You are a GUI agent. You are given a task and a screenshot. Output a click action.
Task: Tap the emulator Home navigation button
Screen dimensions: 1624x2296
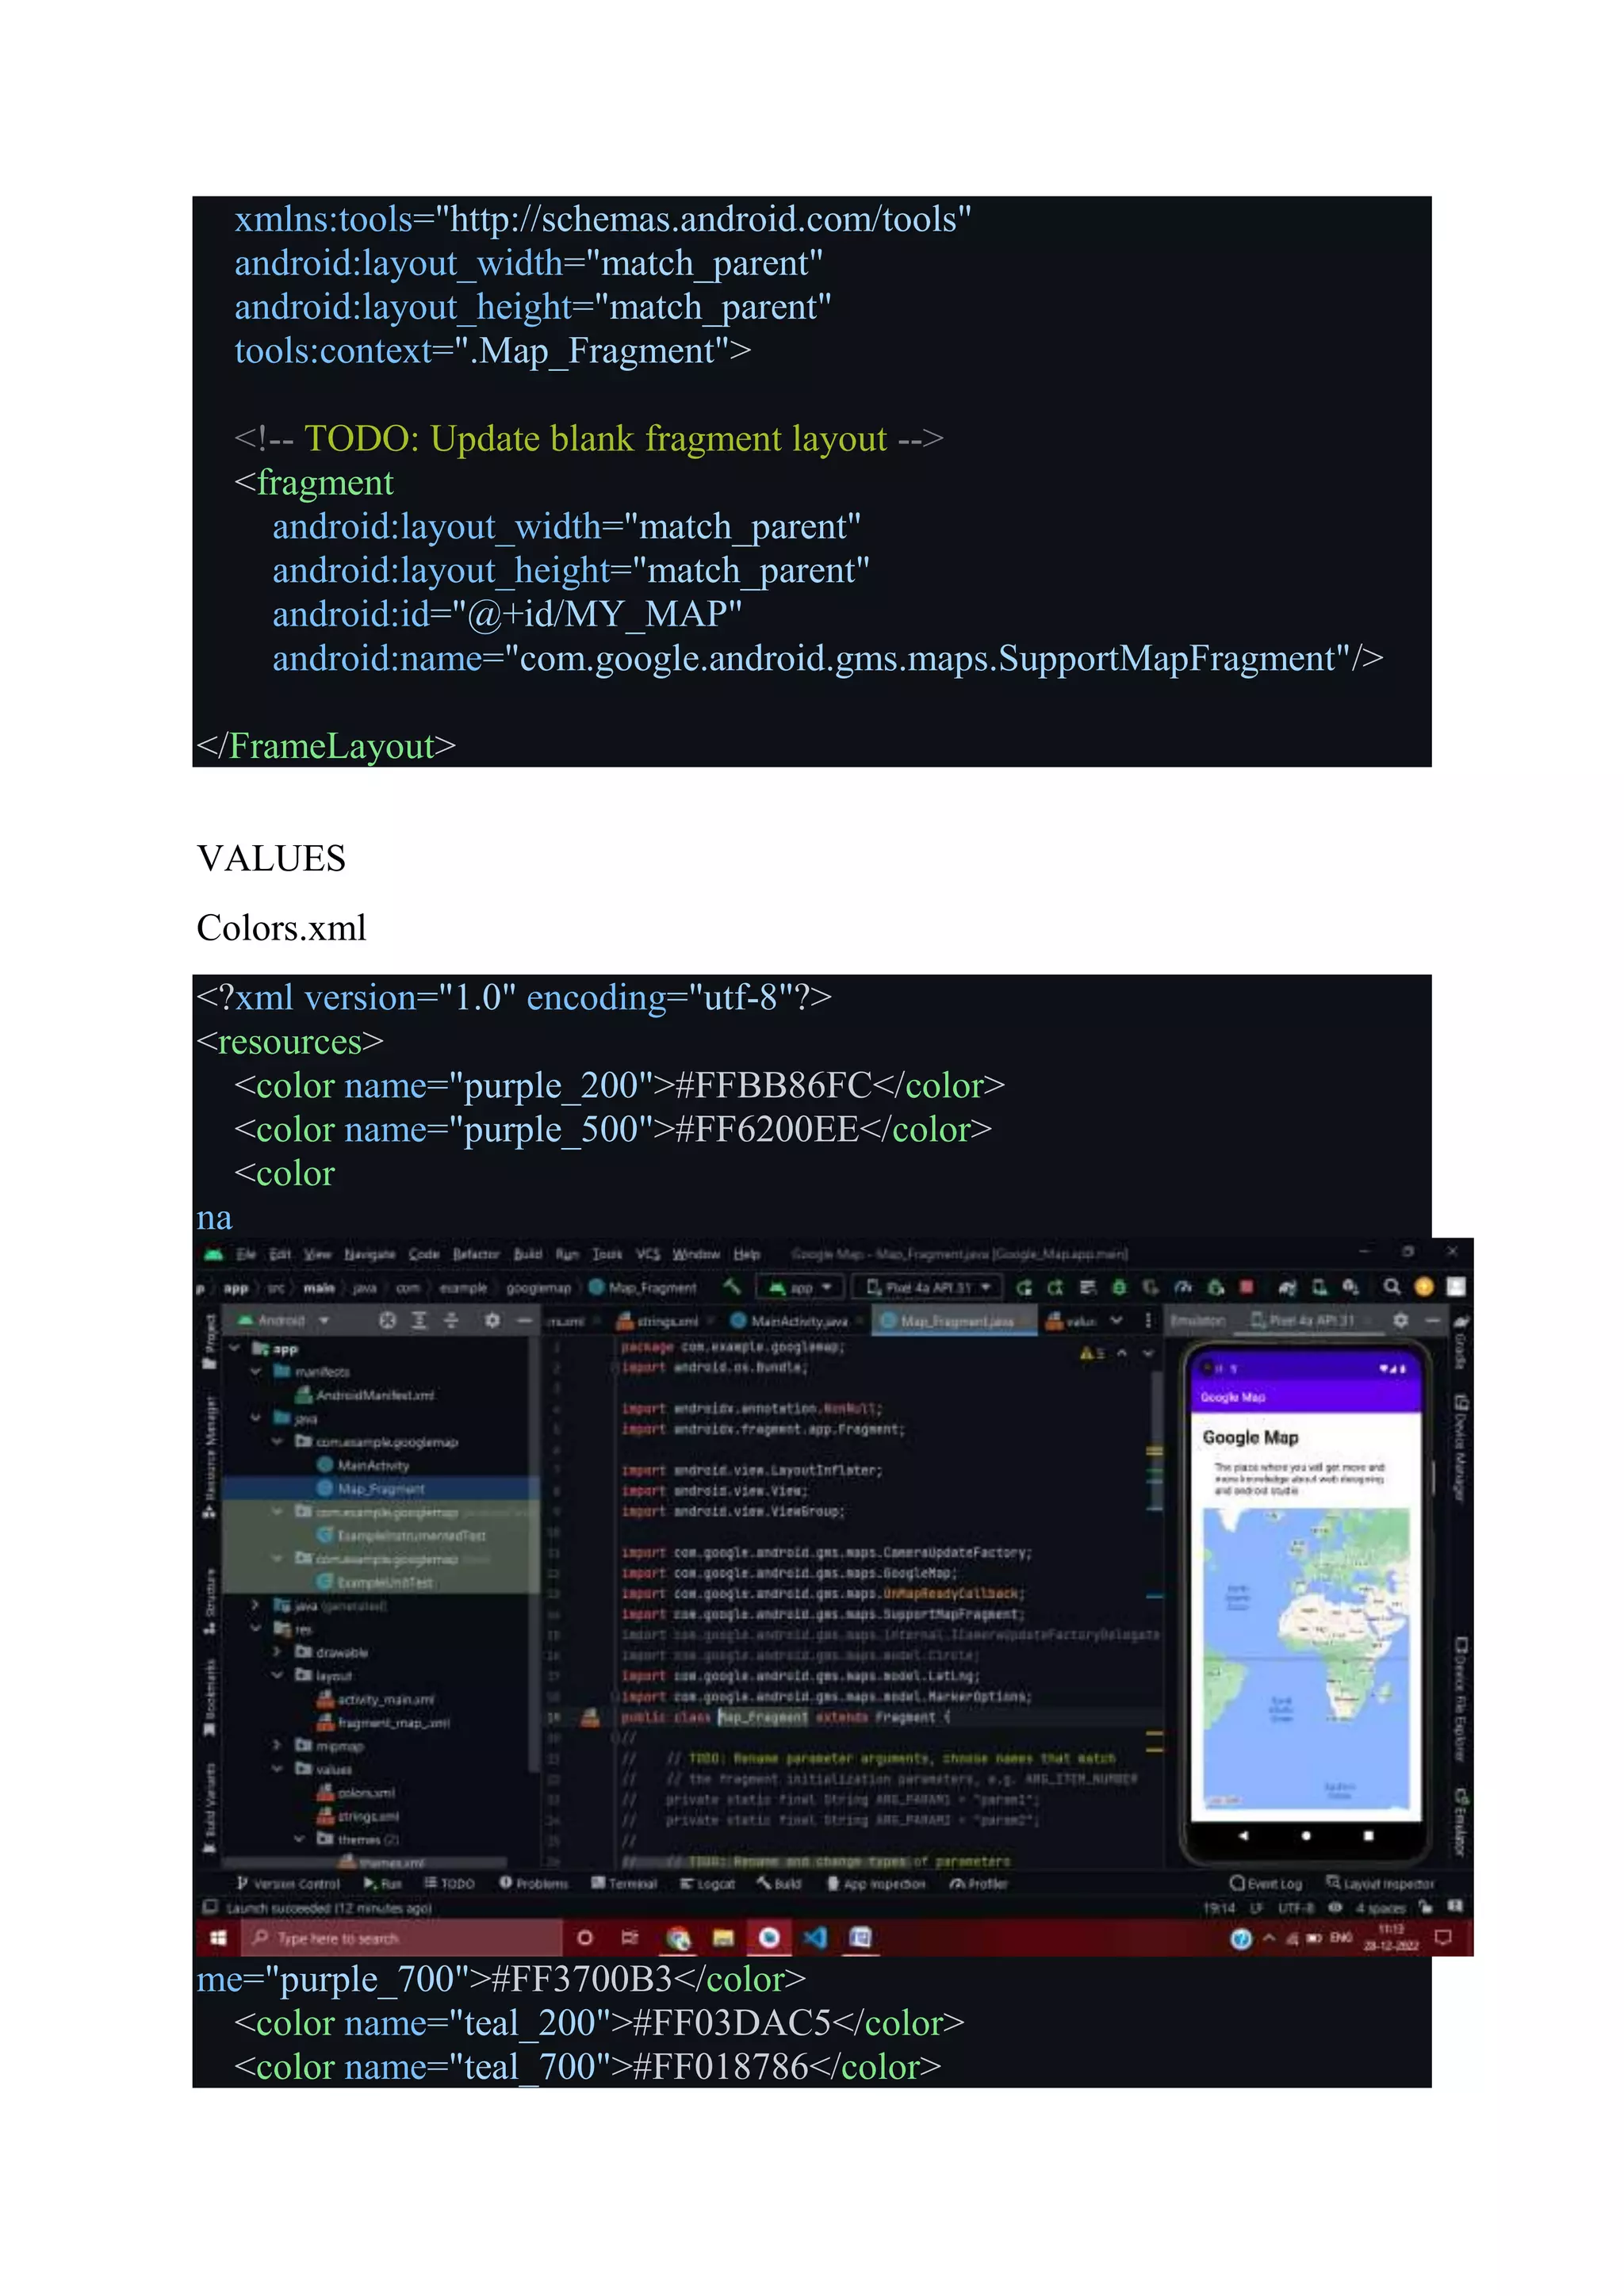pyautogui.click(x=1306, y=1835)
